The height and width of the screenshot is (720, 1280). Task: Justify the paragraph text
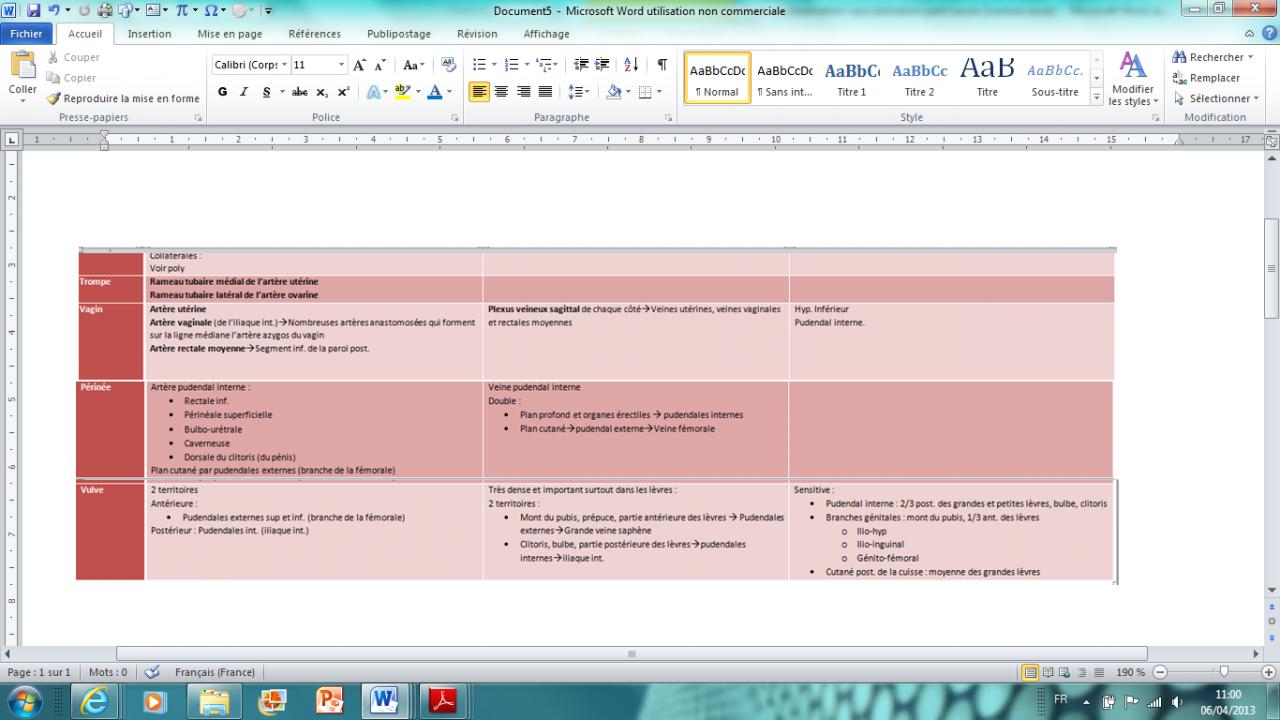545,92
